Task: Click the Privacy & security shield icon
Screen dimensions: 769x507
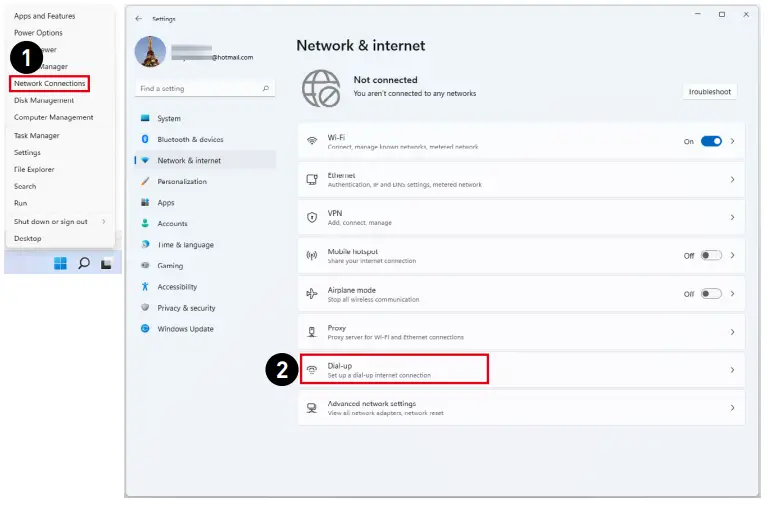Action: pos(145,308)
